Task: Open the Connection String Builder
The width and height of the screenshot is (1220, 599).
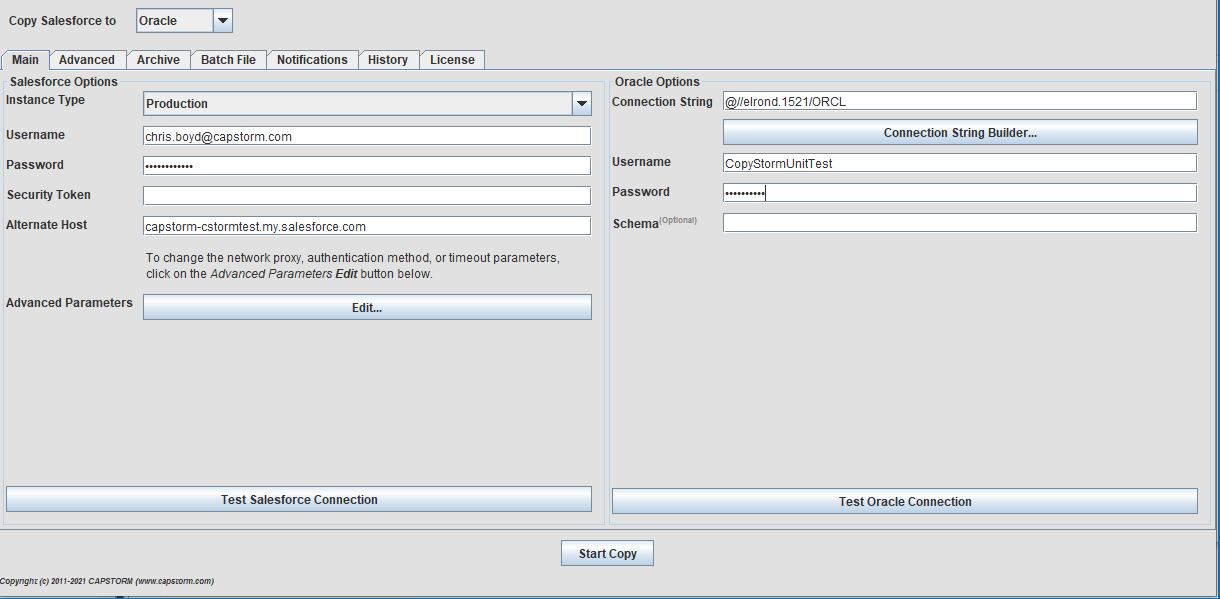Action: [960, 132]
